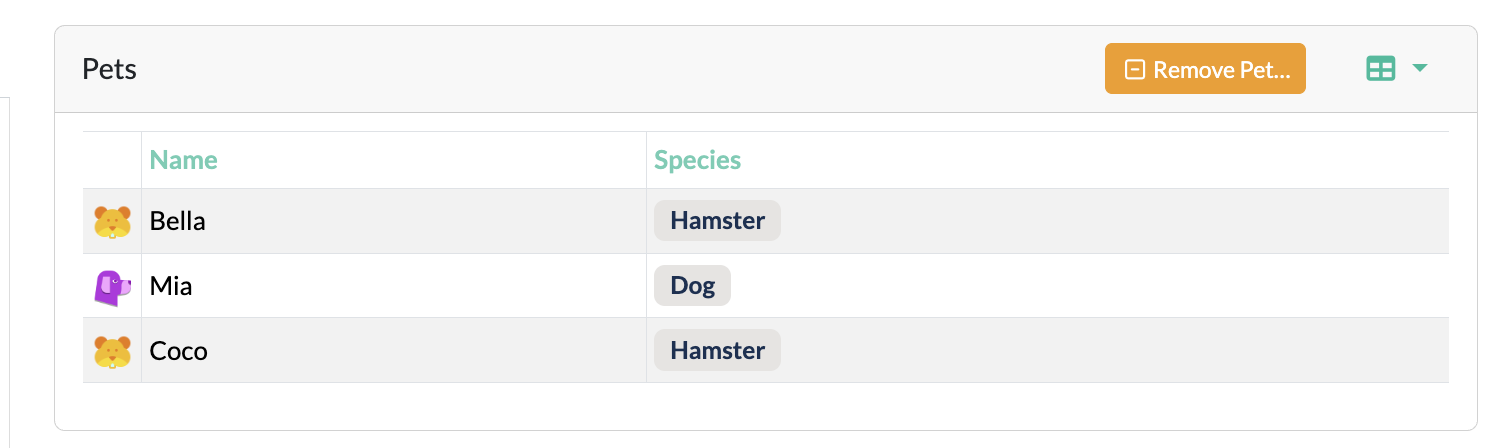Click the empty header cell above icons

pos(112,160)
